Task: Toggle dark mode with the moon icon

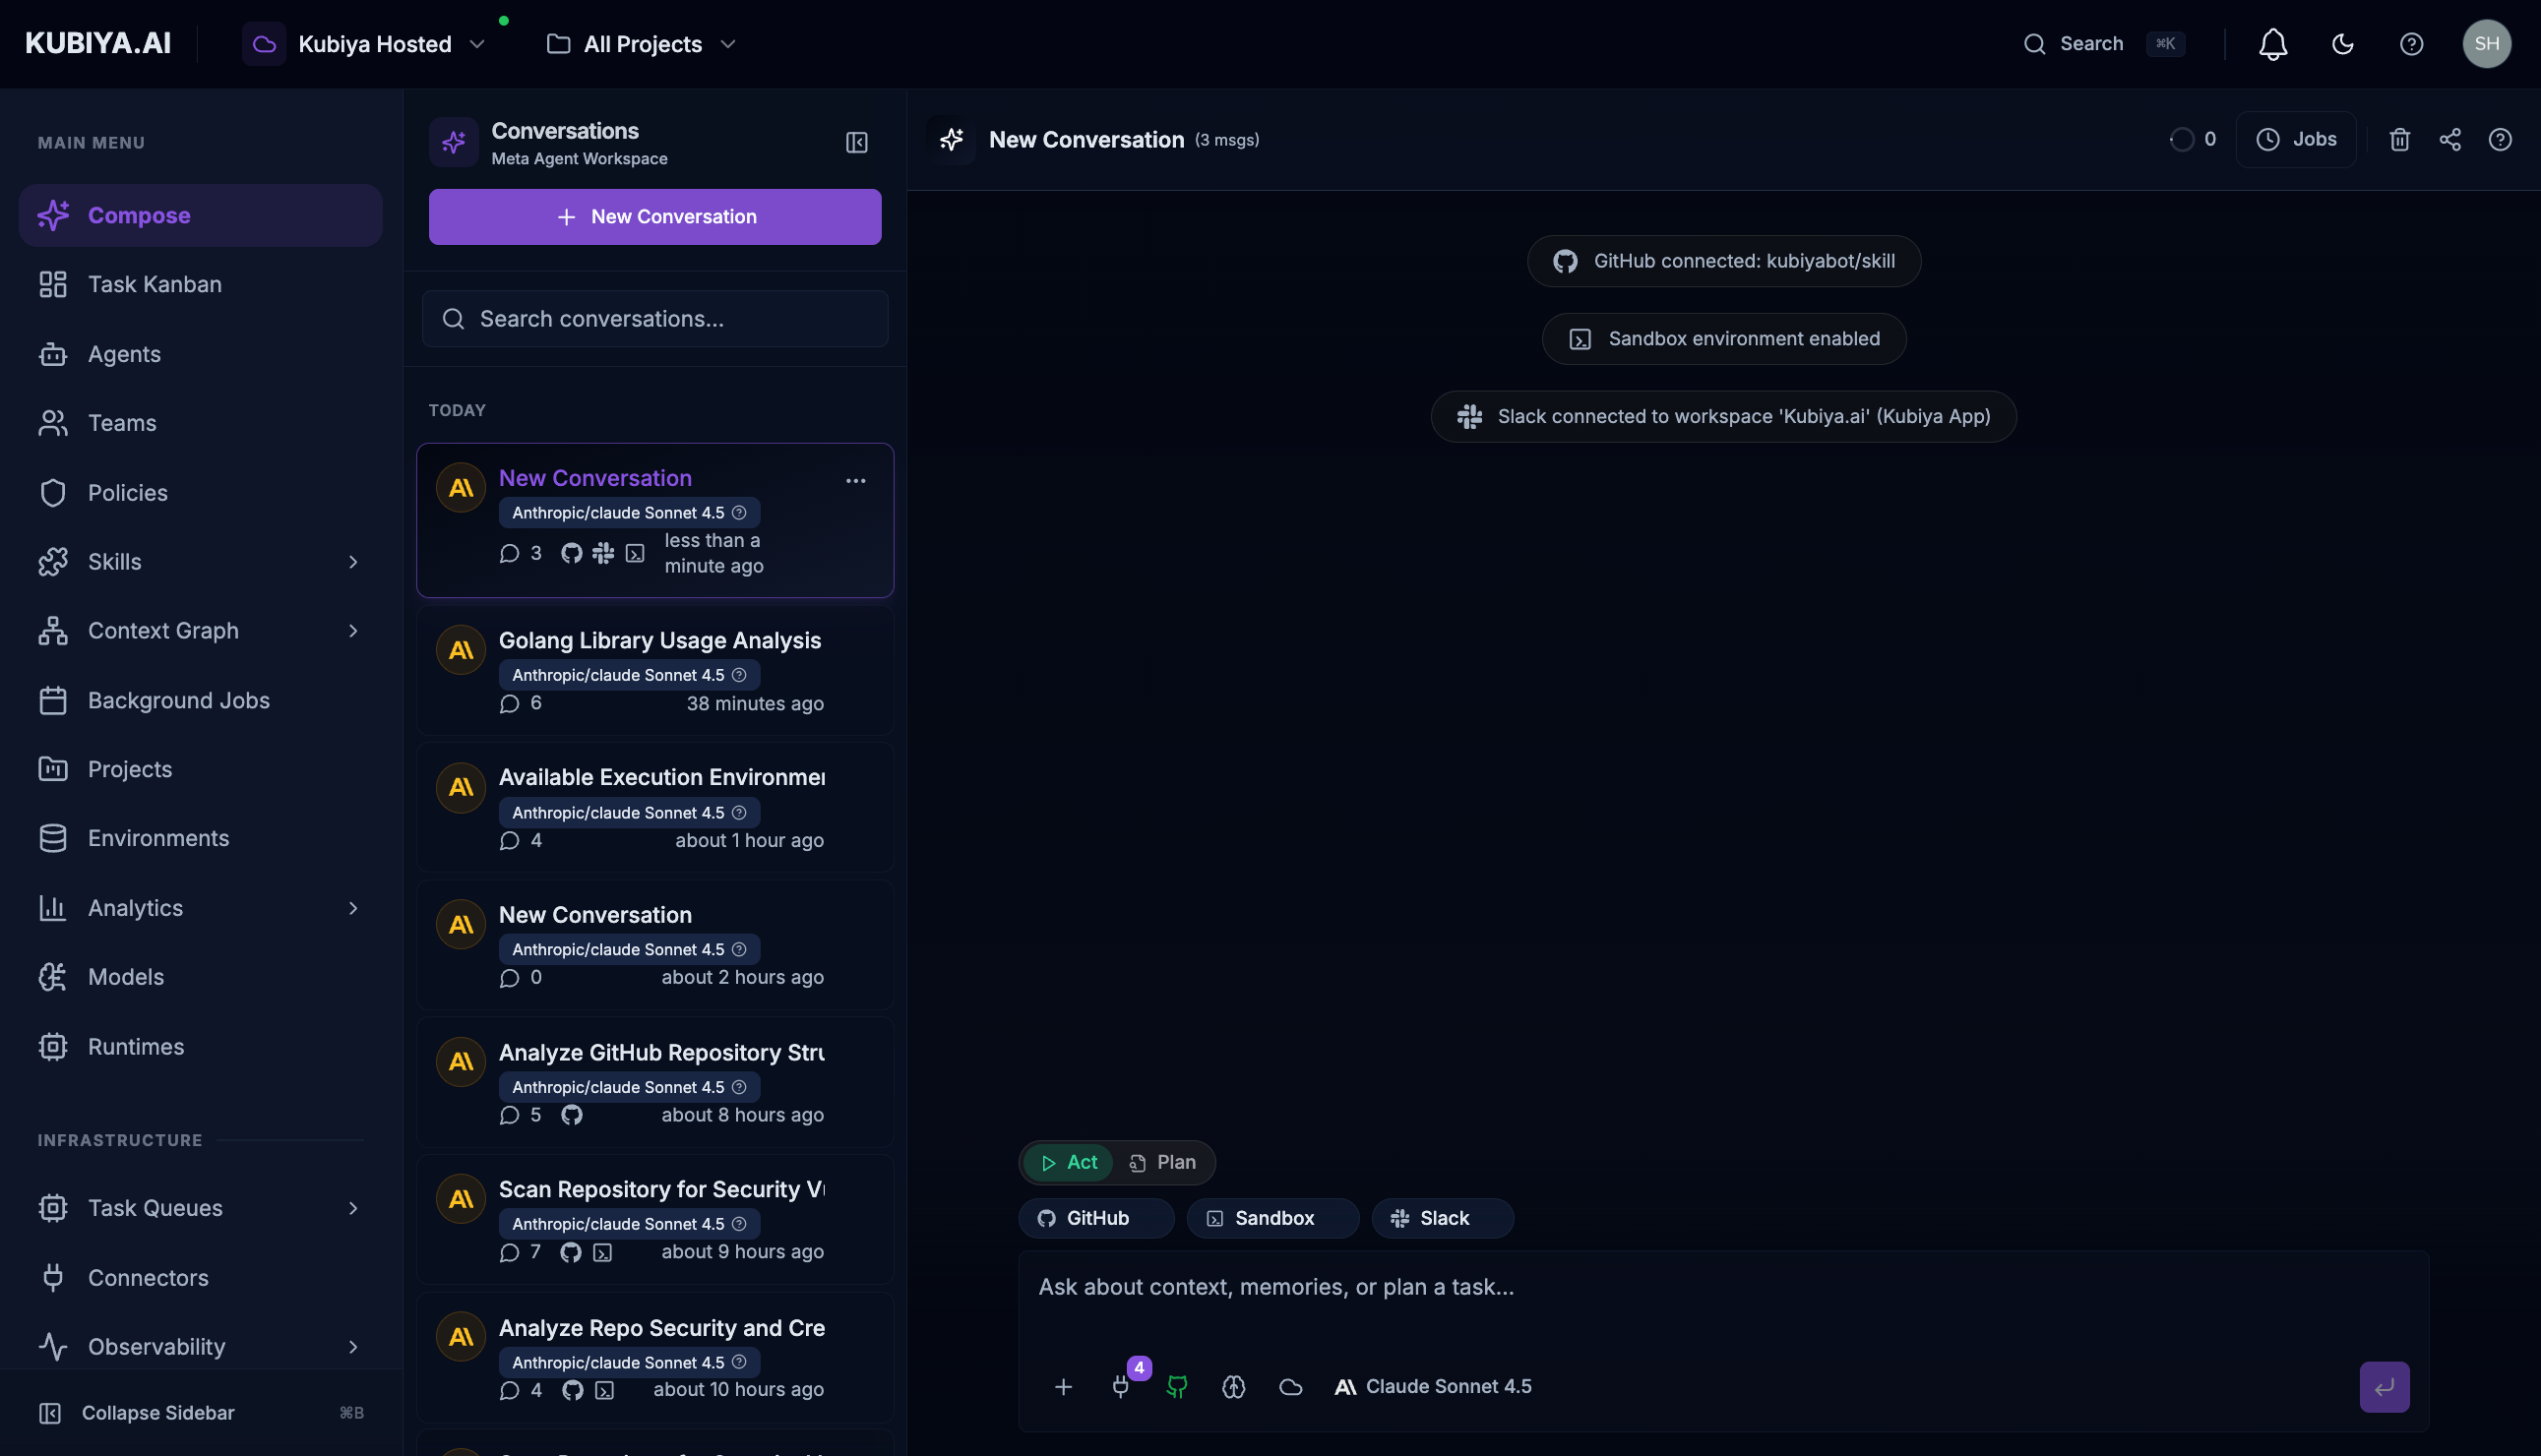Action: point(2343,43)
